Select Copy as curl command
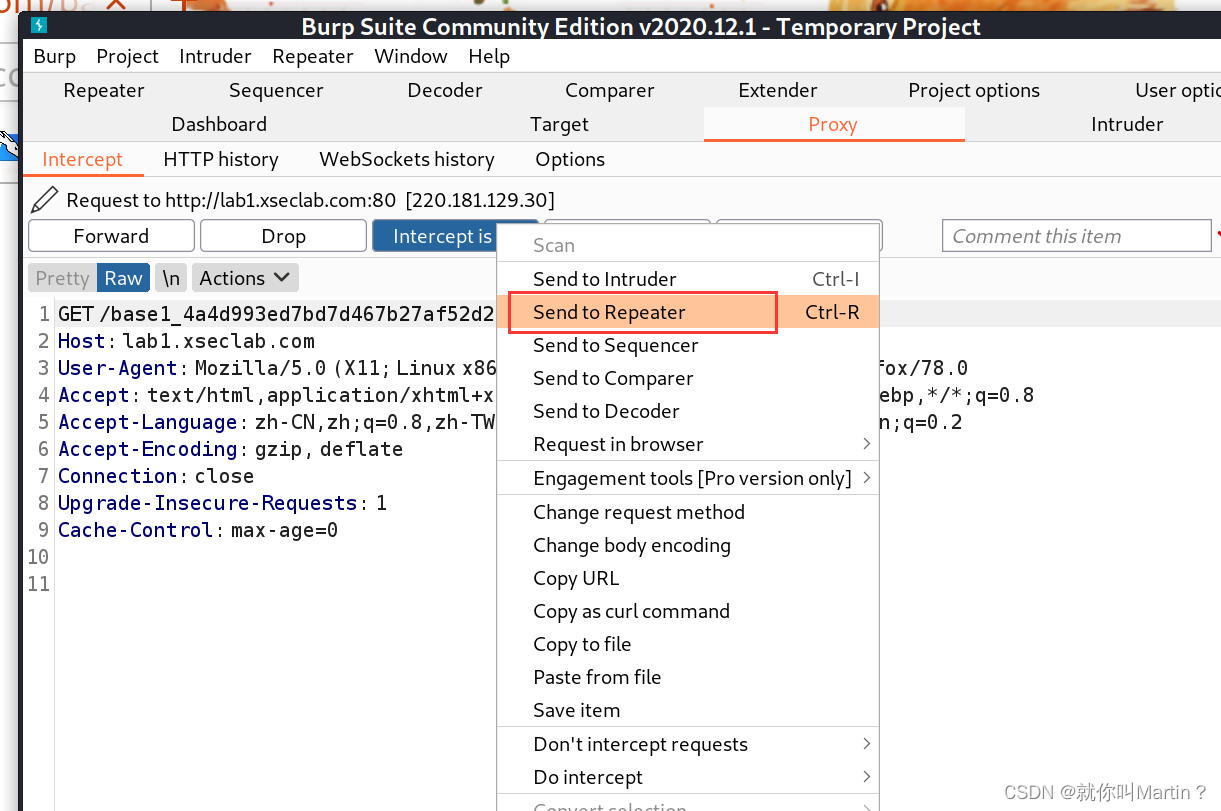This screenshot has width=1221, height=811. point(688,611)
